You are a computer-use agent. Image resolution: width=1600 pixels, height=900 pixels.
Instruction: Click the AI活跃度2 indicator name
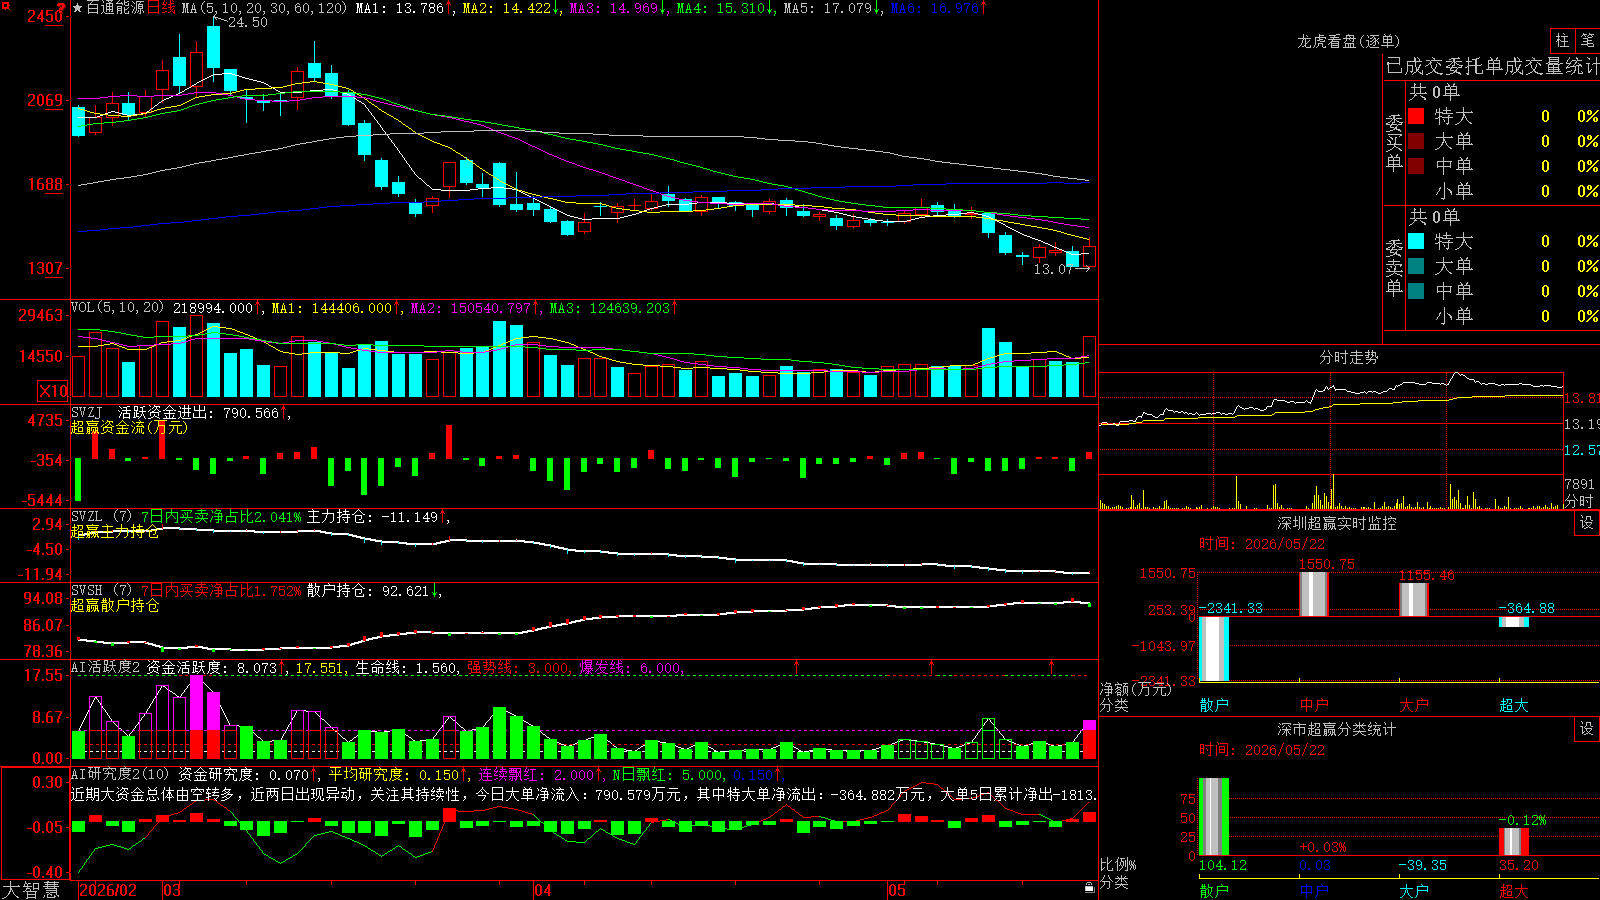(106, 667)
